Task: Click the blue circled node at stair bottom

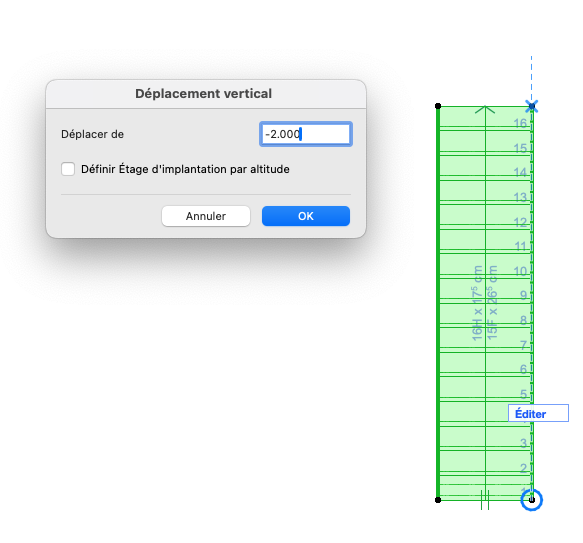Action: pos(532,500)
